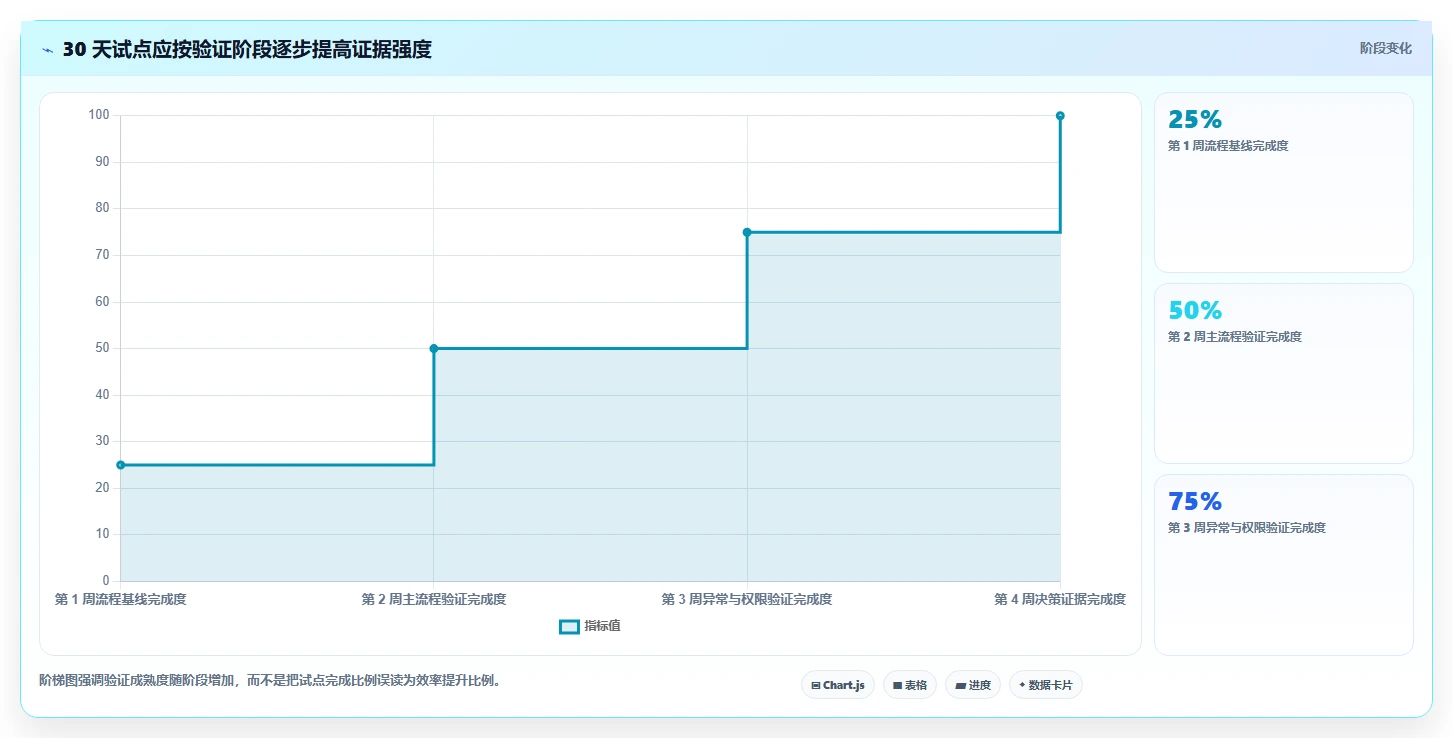Click card caption 第 2 周主流程验证完成度
The width and height of the screenshot is (1453, 738).
(x=1235, y=337)
